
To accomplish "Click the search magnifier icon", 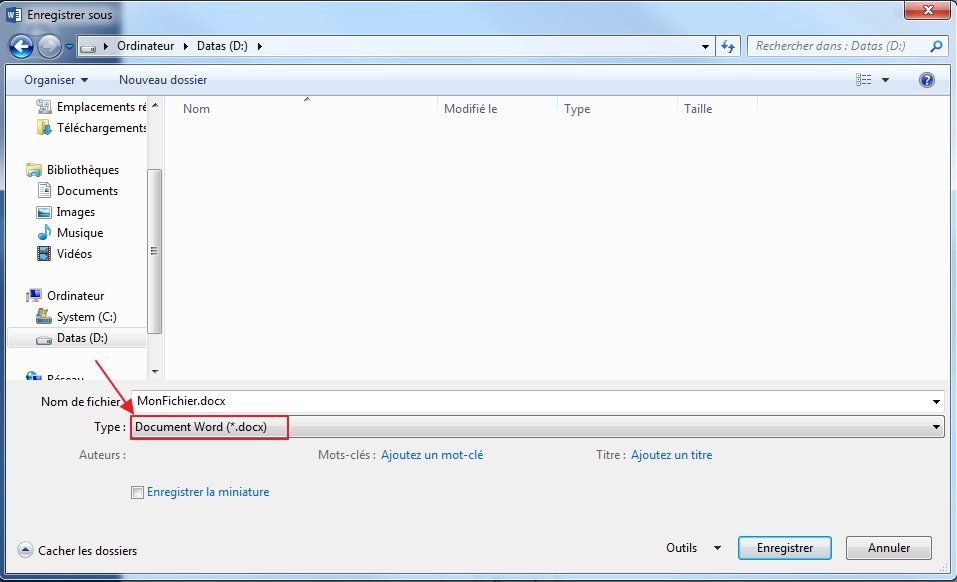I will pyautogui.click(x=936, y=46).
